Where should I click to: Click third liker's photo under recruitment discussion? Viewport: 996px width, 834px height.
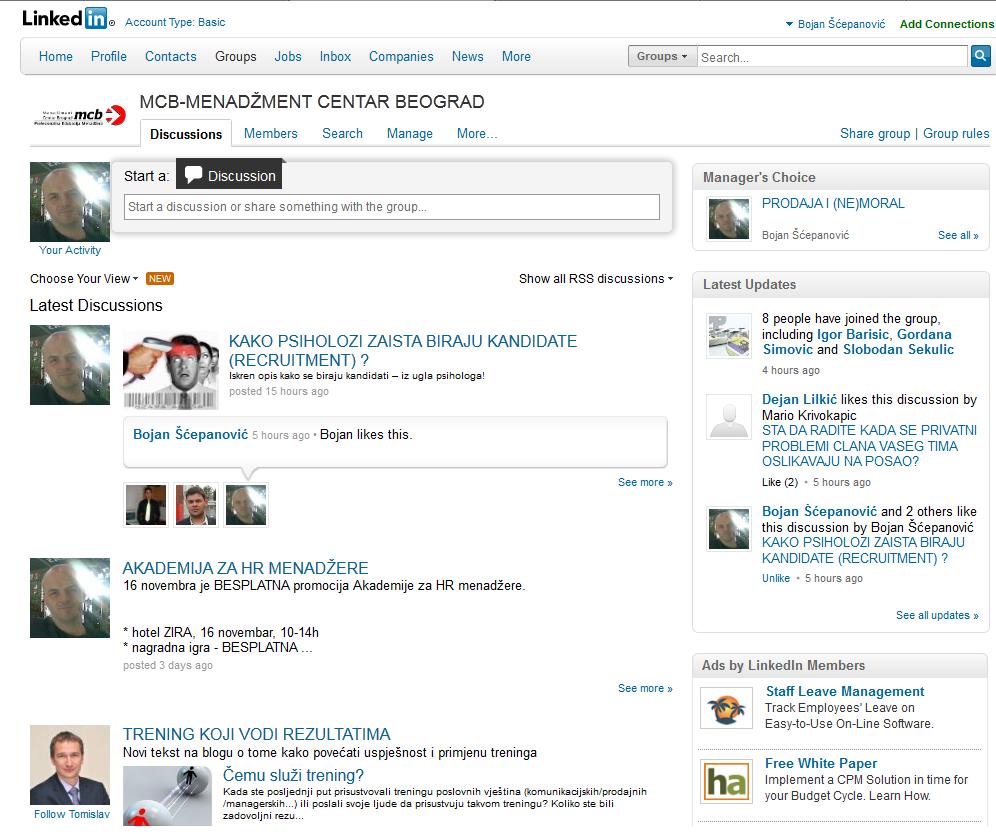click(x=246, y=505)
